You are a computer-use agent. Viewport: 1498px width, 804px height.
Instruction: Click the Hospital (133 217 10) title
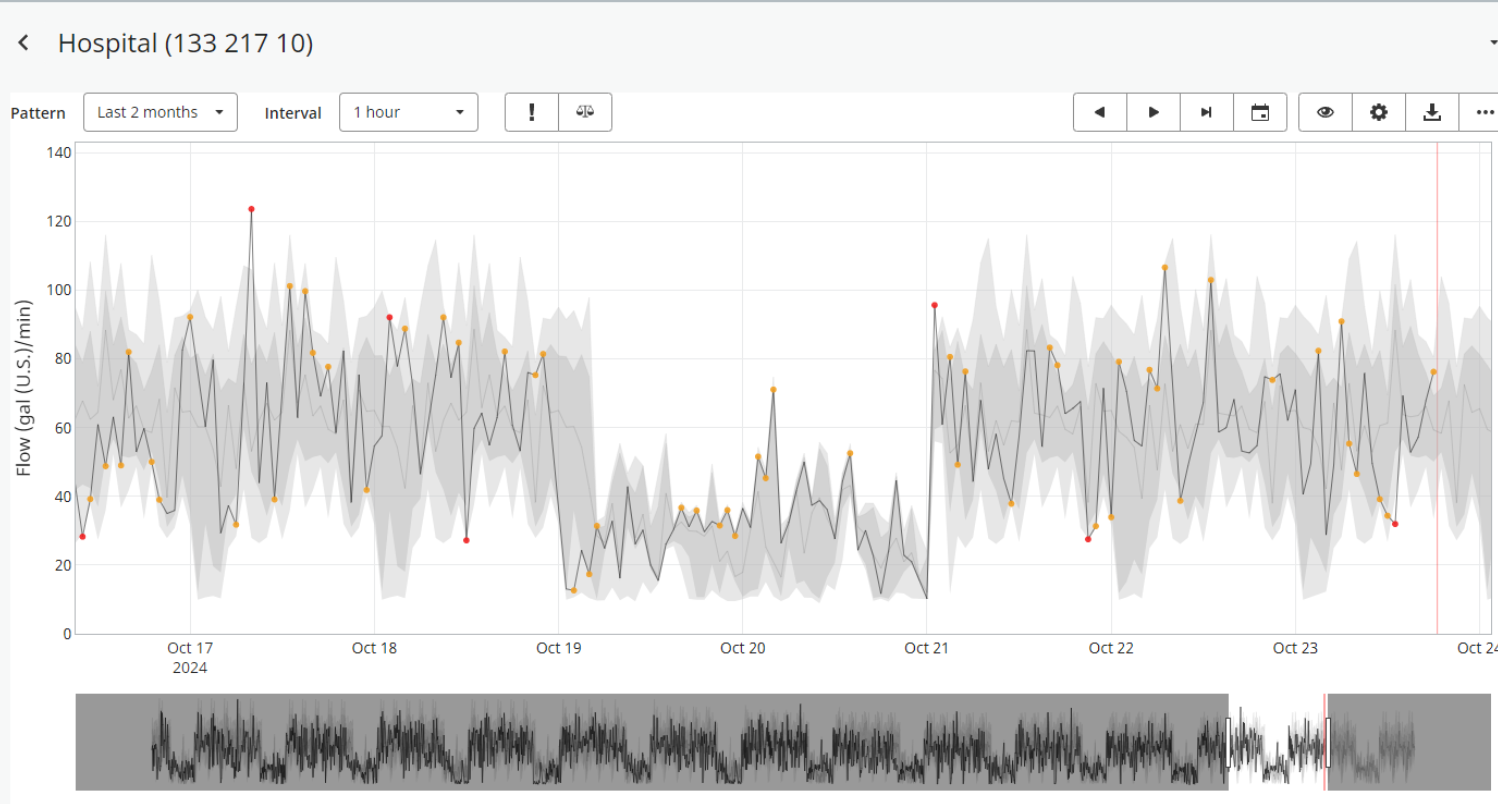click(185, 43)
